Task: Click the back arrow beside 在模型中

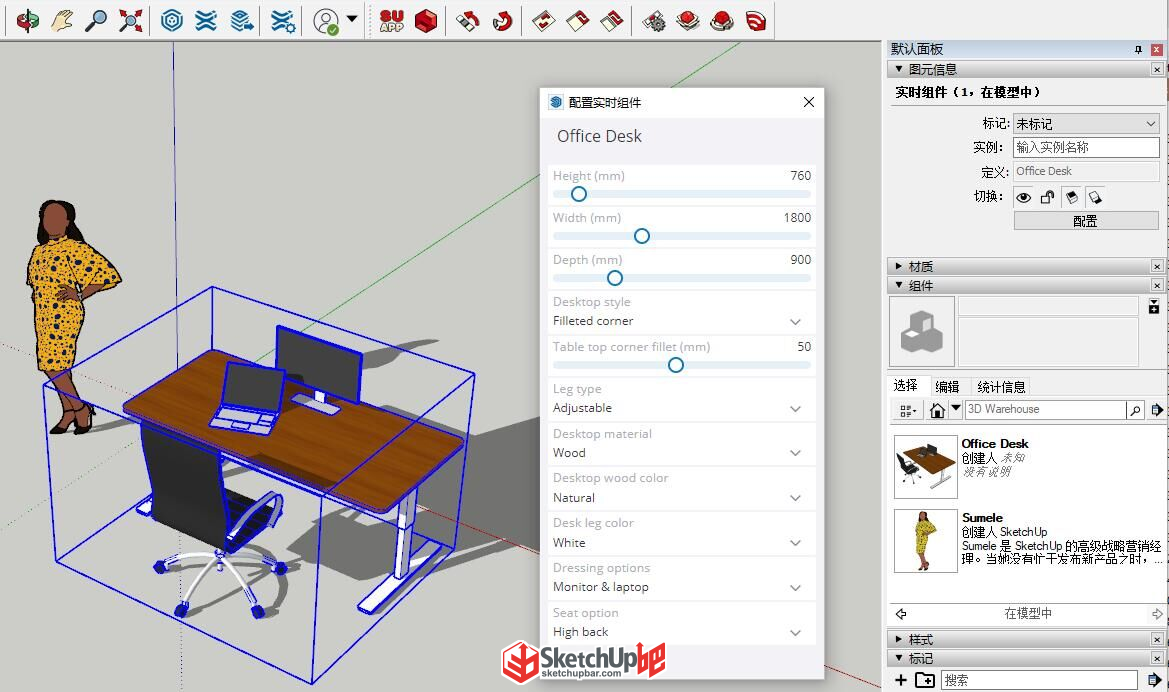Action: point(901,614)
